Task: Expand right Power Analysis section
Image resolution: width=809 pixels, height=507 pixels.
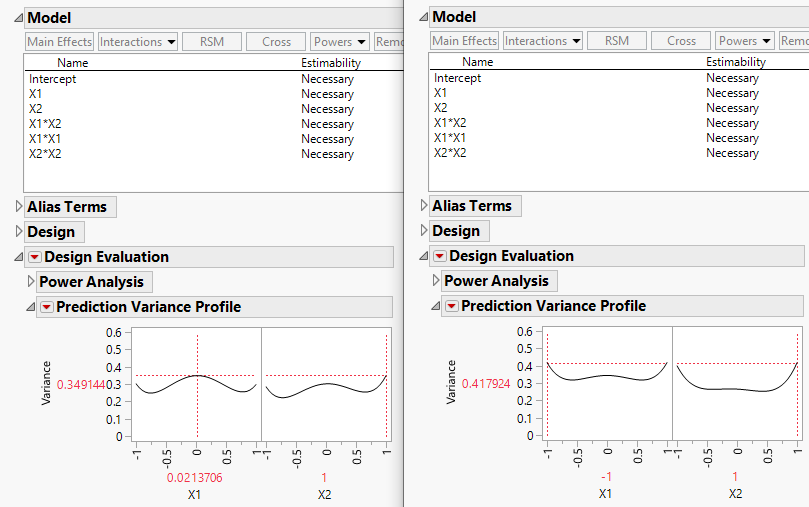Action: point(435,281)
